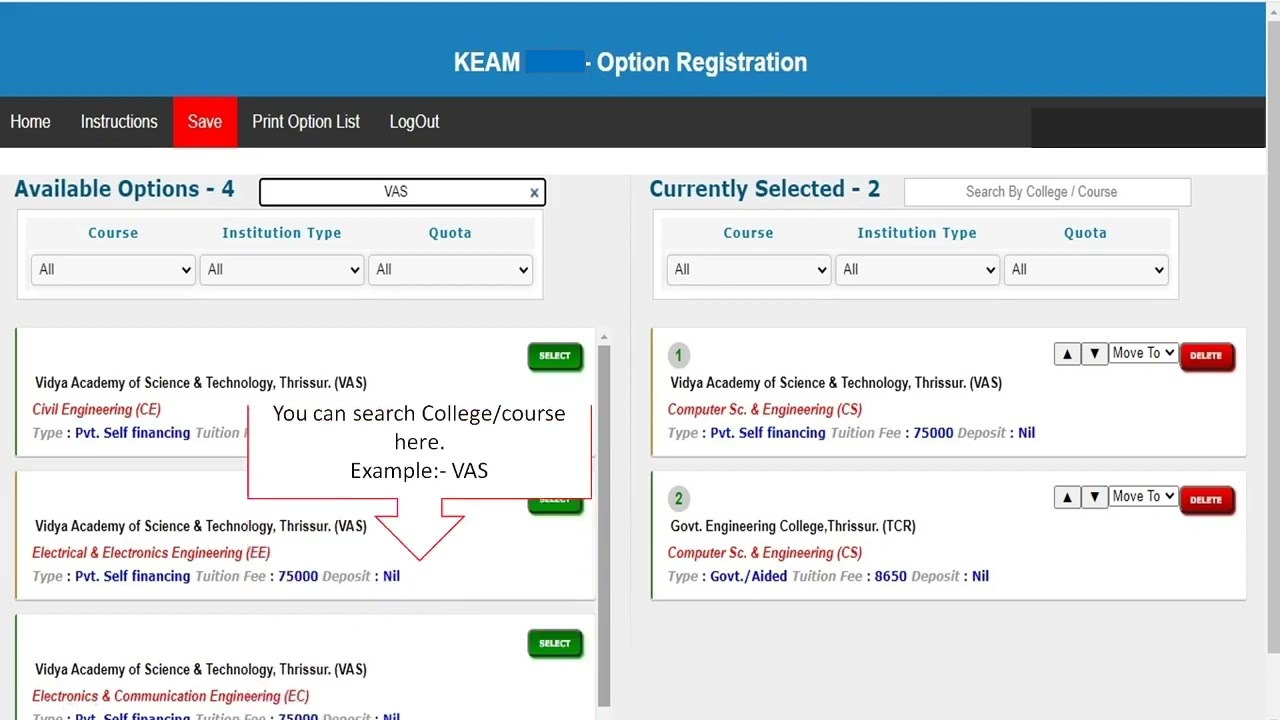1280x720 pixels.
Task: Click the Govt./Aided type label
Action: 749,577
